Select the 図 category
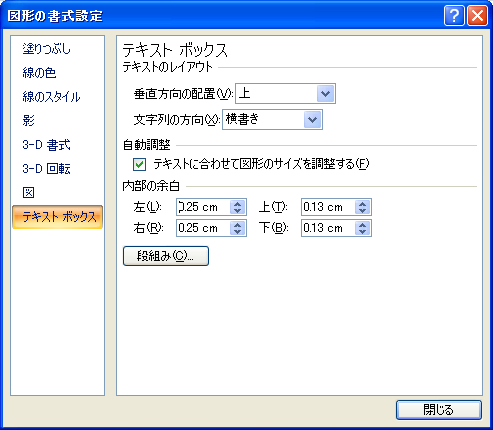Screen dimensions: 493x430 coord(29,192)
